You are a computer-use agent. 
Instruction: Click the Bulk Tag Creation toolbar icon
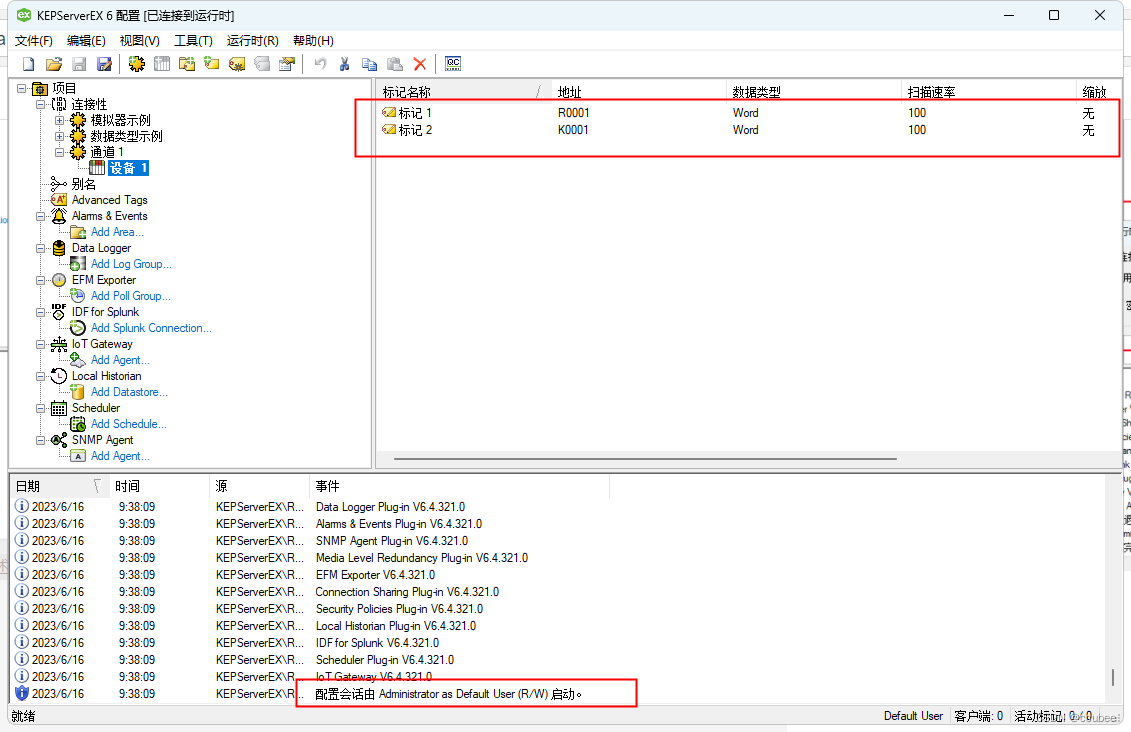coord(237,64)
